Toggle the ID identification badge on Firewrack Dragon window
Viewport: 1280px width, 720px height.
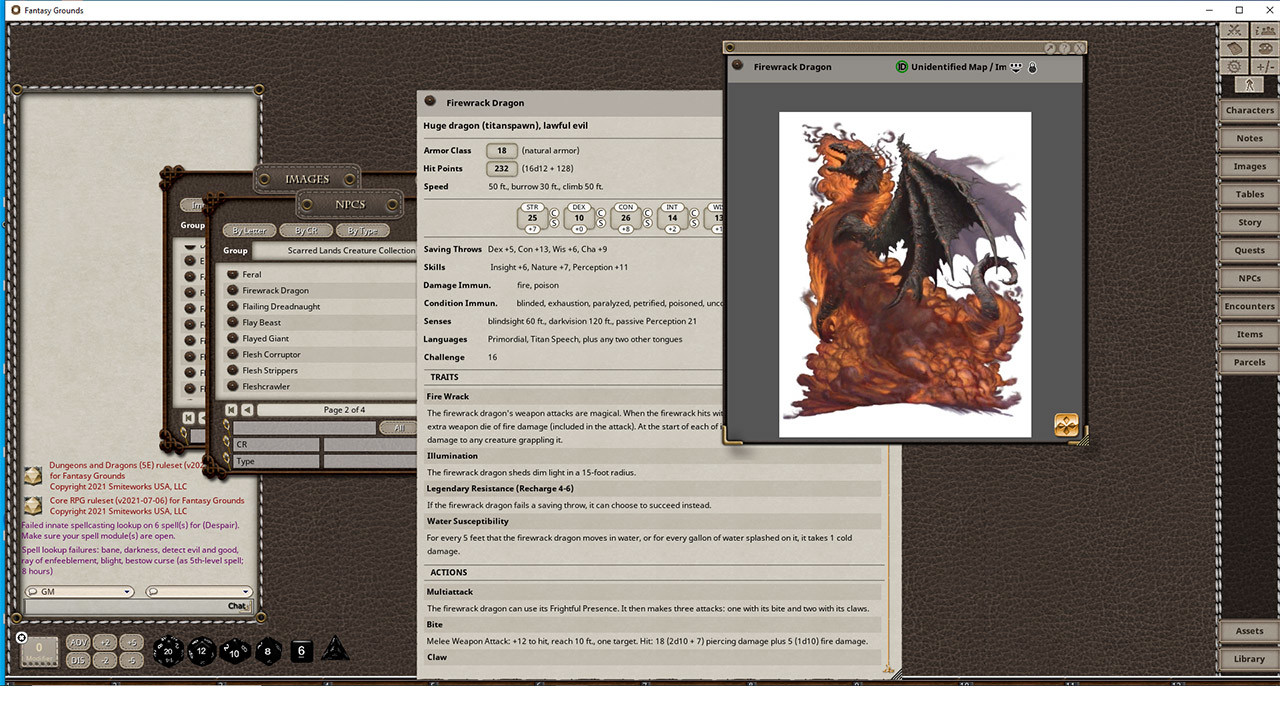coord(901,66)
